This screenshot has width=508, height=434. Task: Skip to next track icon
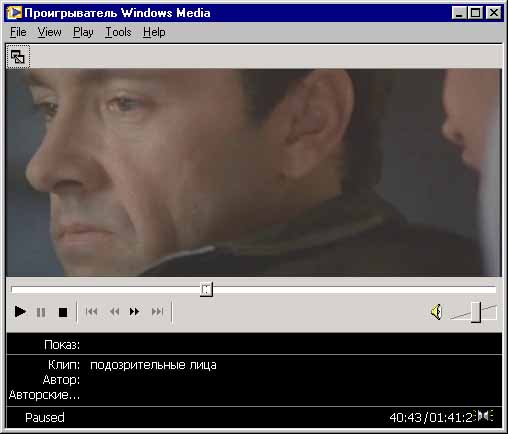(x=157, y=312)
